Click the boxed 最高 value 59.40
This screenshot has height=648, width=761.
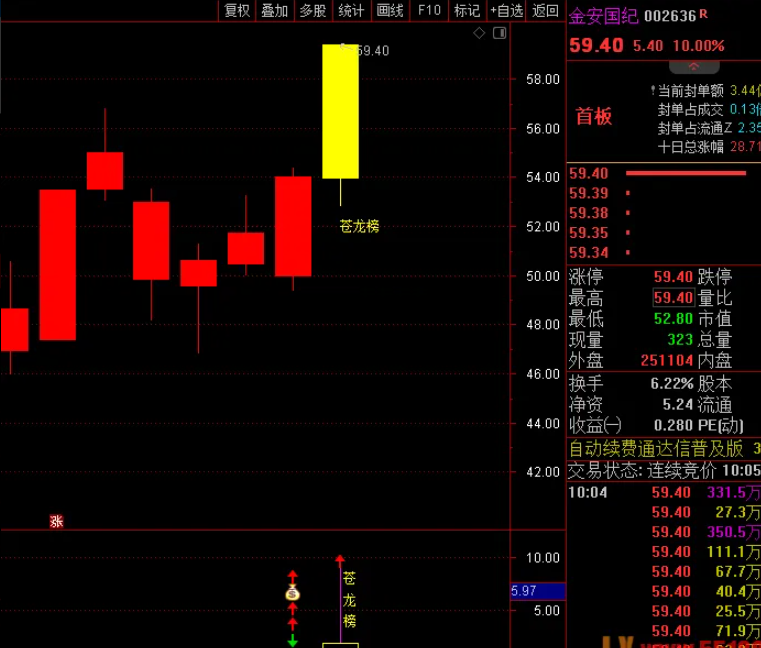click(x=673, y=298)
